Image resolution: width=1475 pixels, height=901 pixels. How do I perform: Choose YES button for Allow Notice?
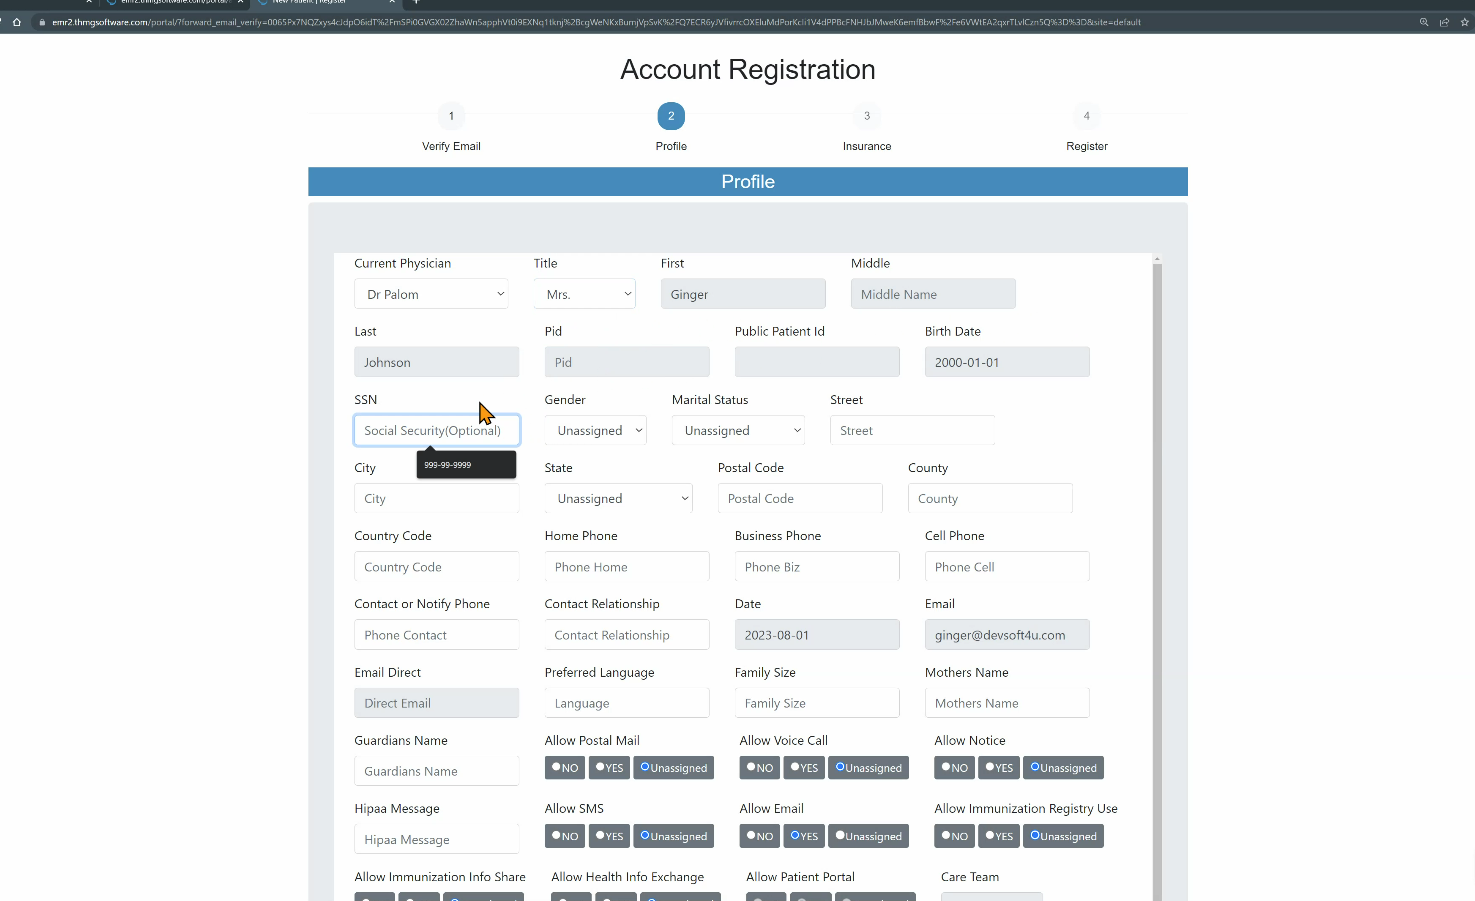(x=999, y=768)
